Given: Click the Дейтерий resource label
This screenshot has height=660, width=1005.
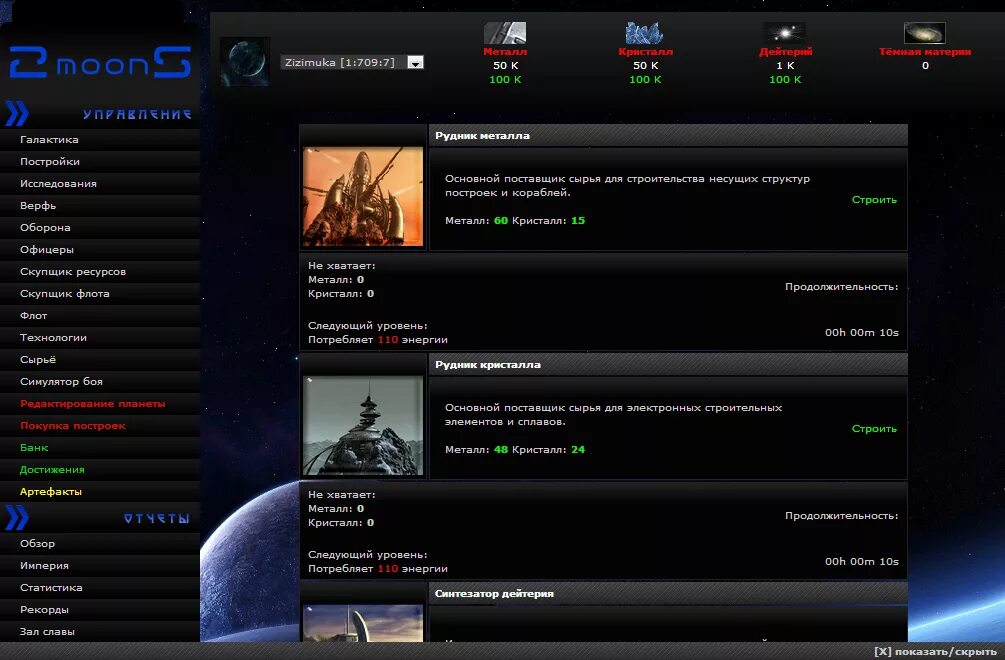Looking at the screenshot, I should tap(785, 51).
